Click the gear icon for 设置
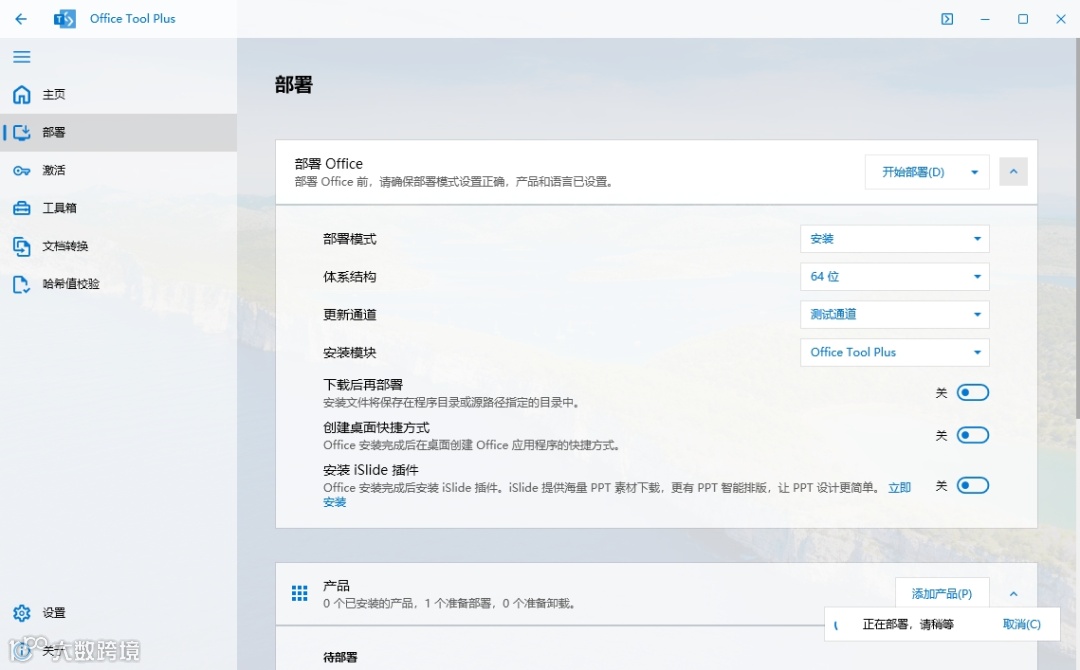 (21, 613)
